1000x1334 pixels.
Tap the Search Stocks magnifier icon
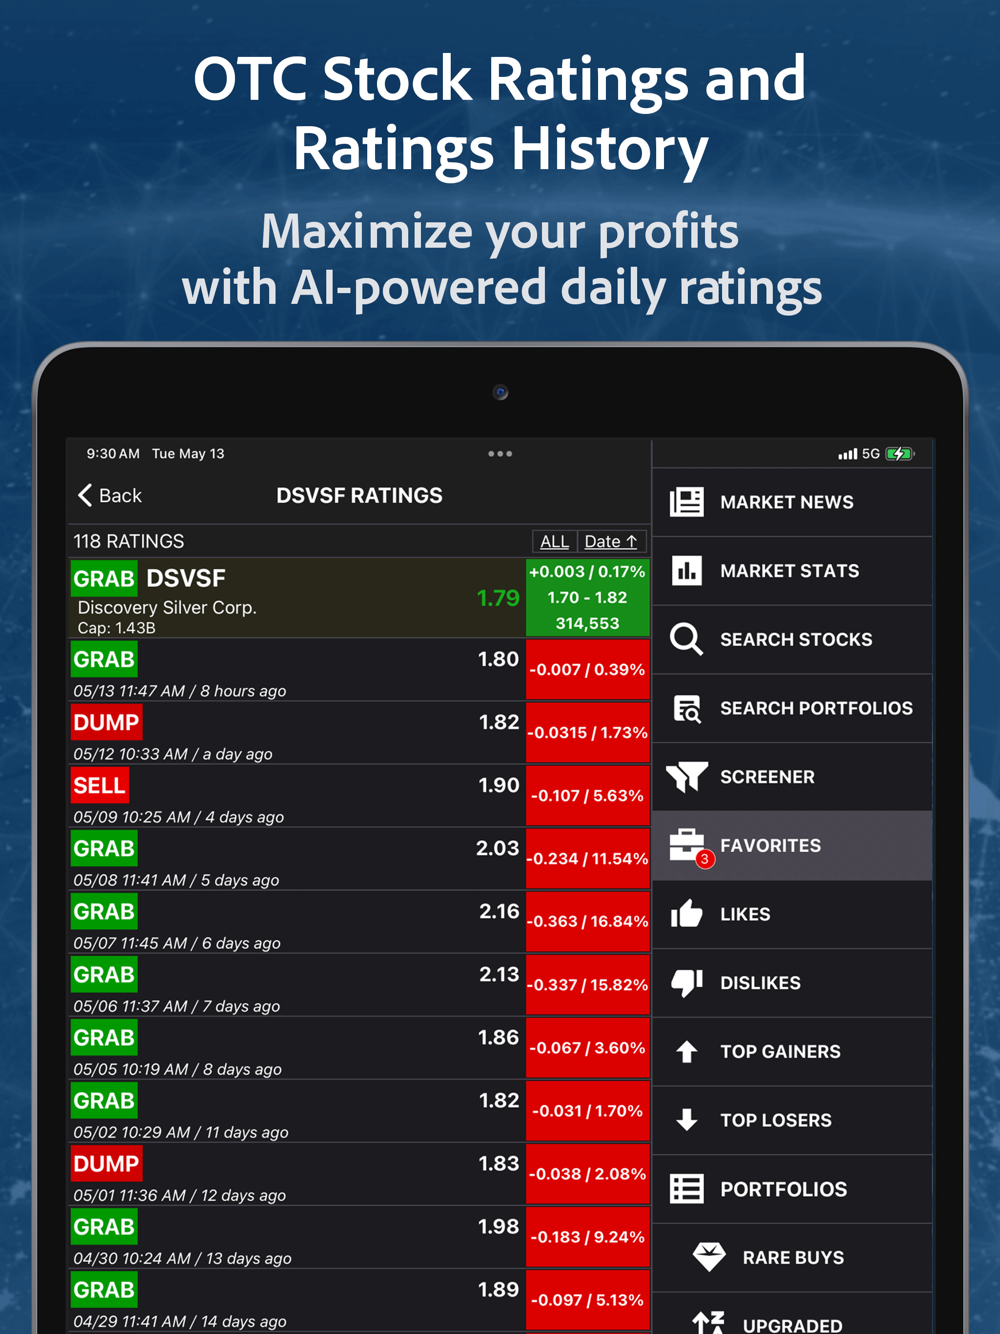(x=687, y=639)
